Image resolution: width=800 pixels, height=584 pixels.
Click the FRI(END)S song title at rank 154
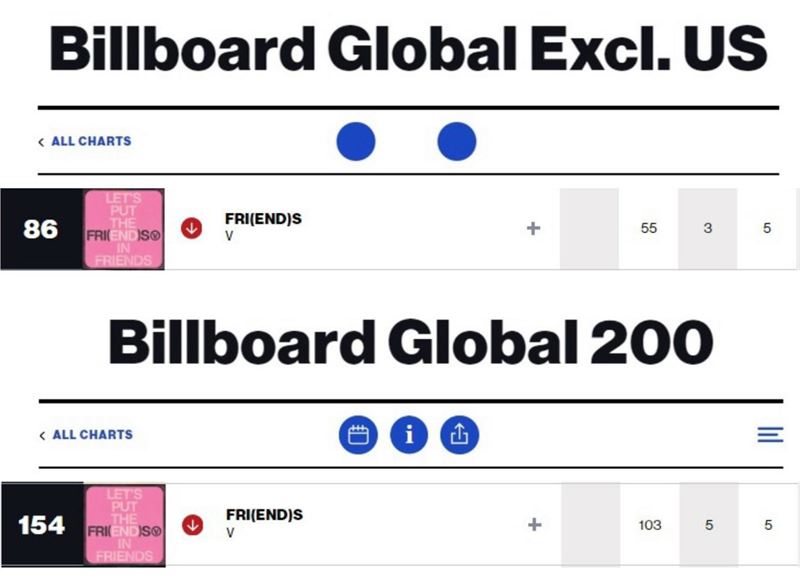click(264, 515)
